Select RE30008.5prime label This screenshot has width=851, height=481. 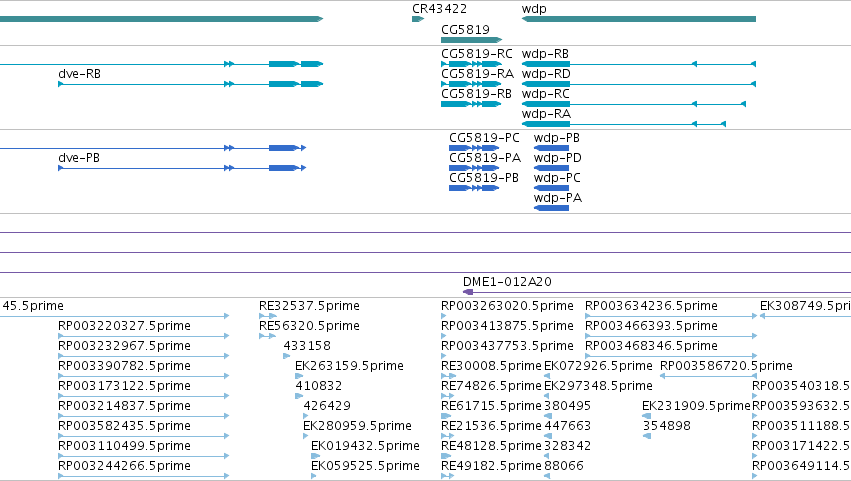[491, 366]
